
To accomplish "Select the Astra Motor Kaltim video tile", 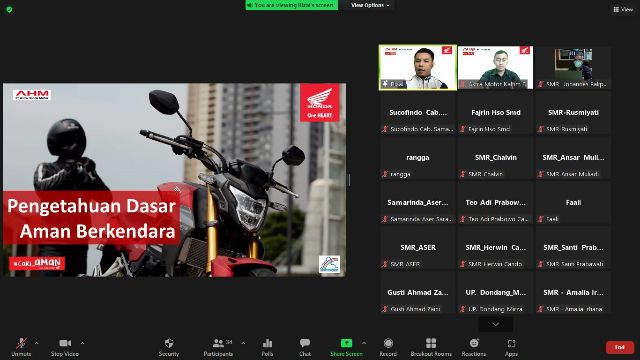I will pyautogui.click(x=496, y=67).
